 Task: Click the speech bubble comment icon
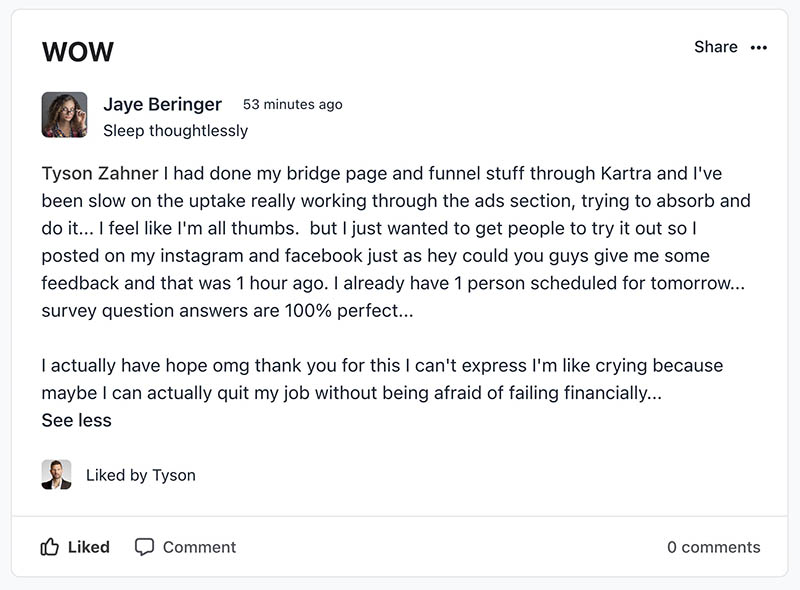tap(144, 547)
